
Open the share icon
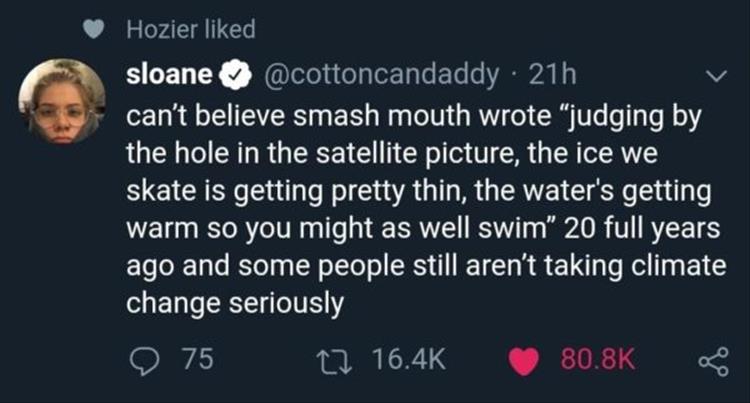(712, 359)
